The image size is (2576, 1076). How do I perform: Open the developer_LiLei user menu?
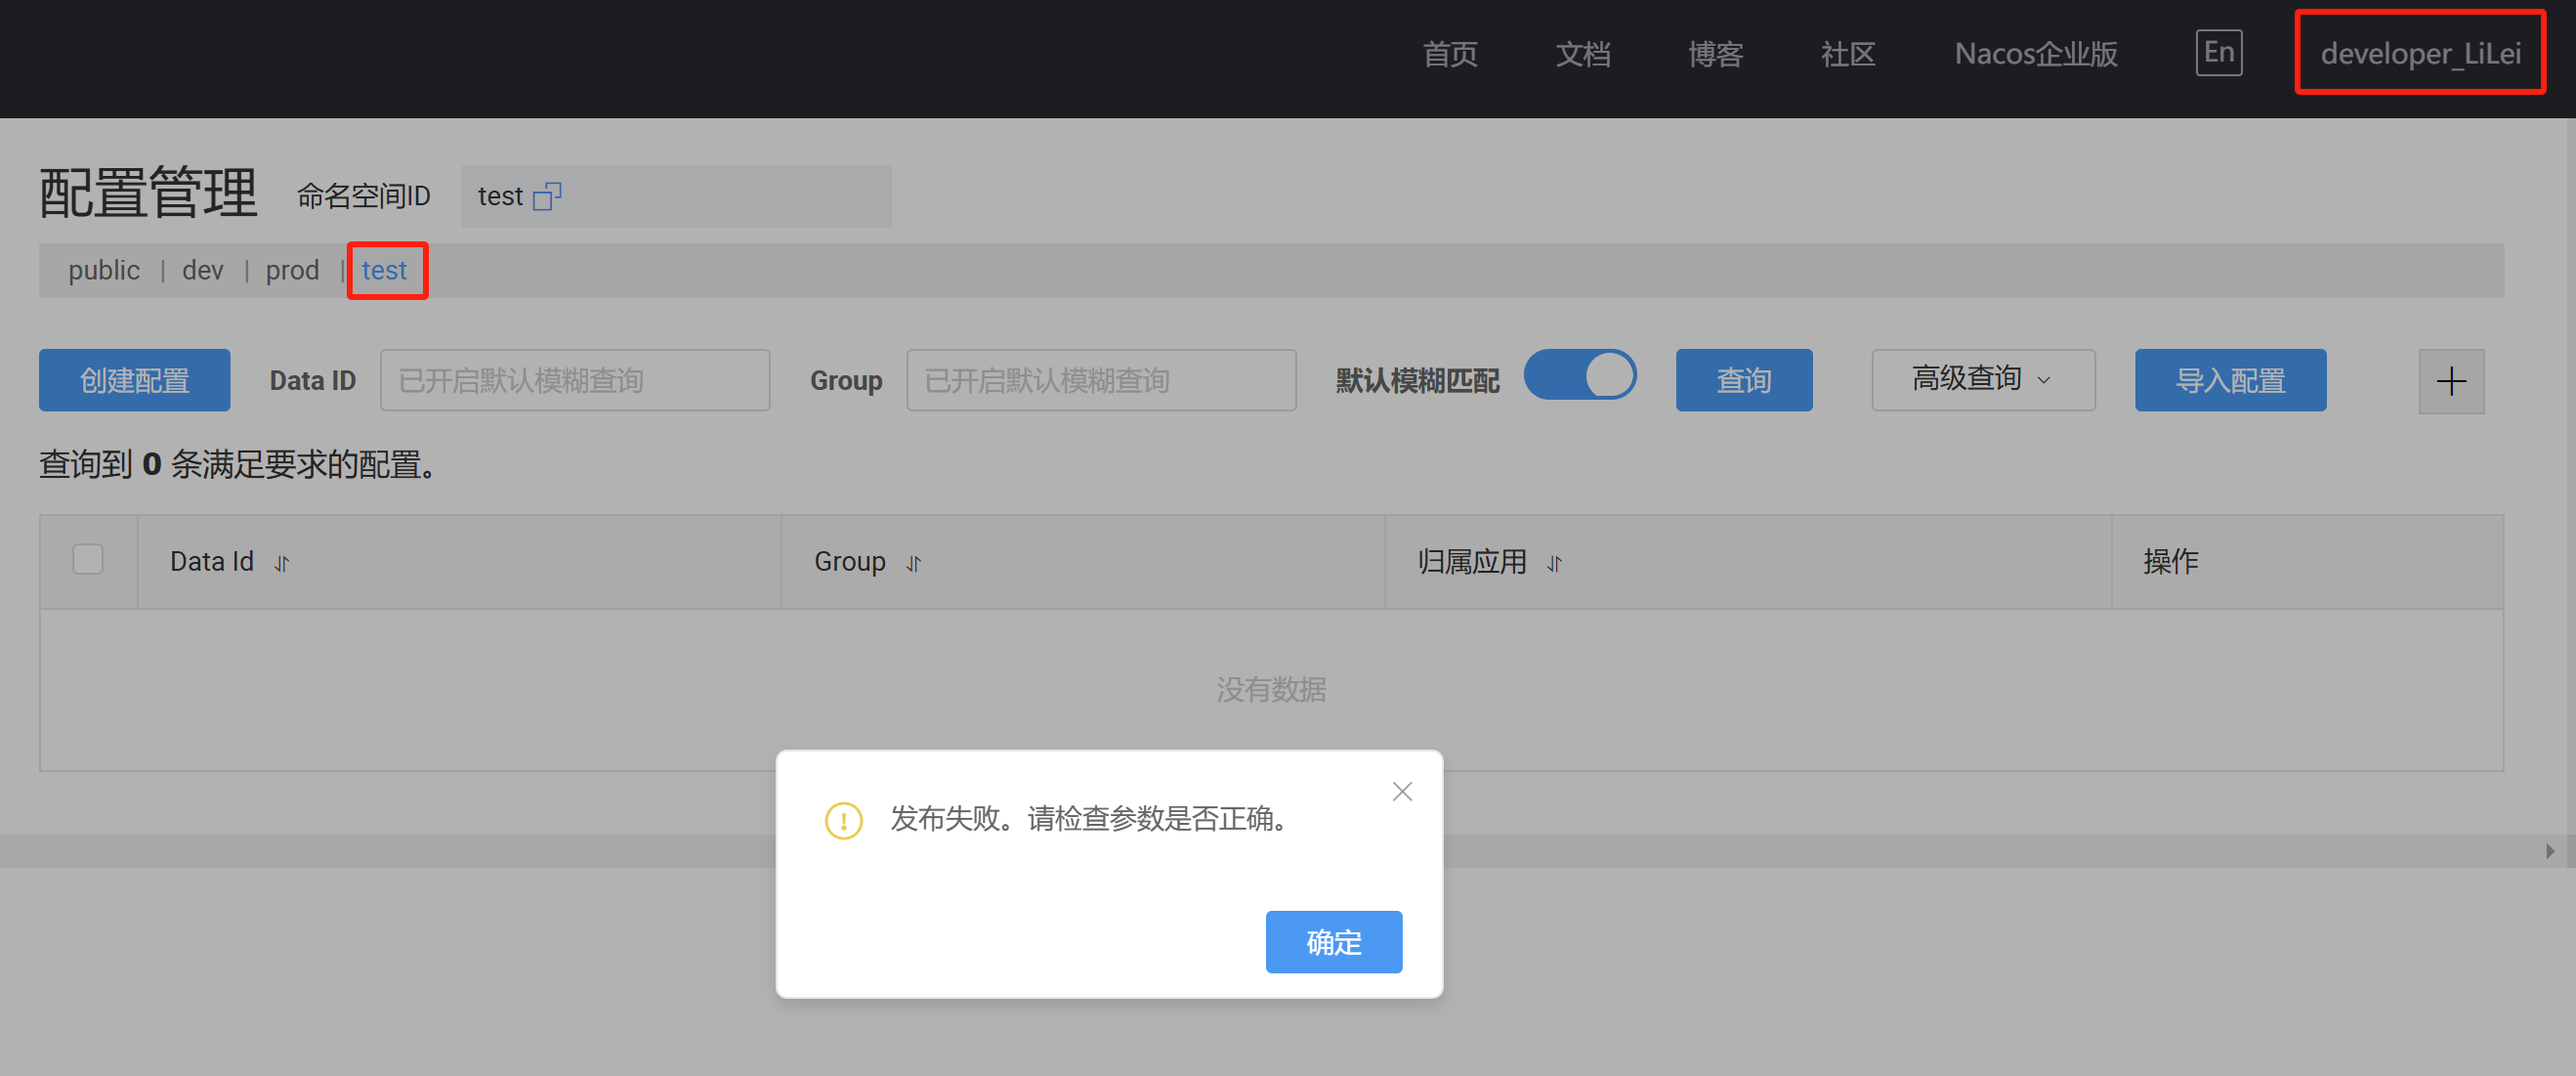[x=2419, y=53]
